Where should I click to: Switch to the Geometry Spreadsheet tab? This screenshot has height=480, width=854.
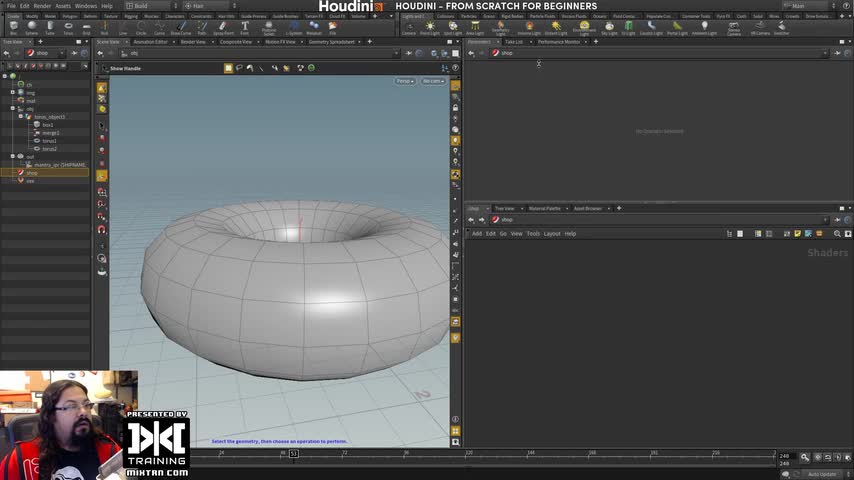(332, 42)
